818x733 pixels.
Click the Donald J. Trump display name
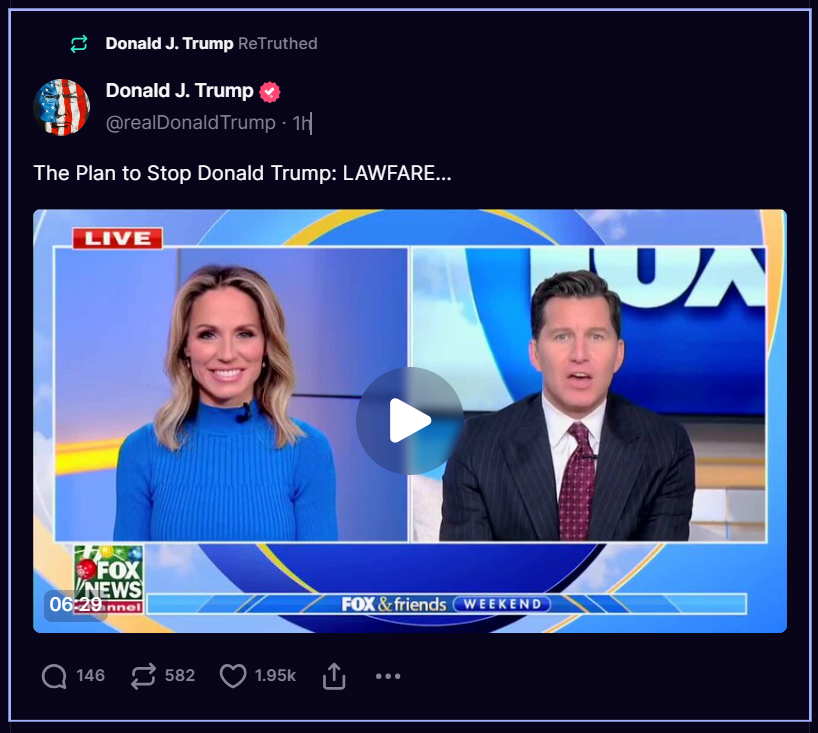(179, 91)
